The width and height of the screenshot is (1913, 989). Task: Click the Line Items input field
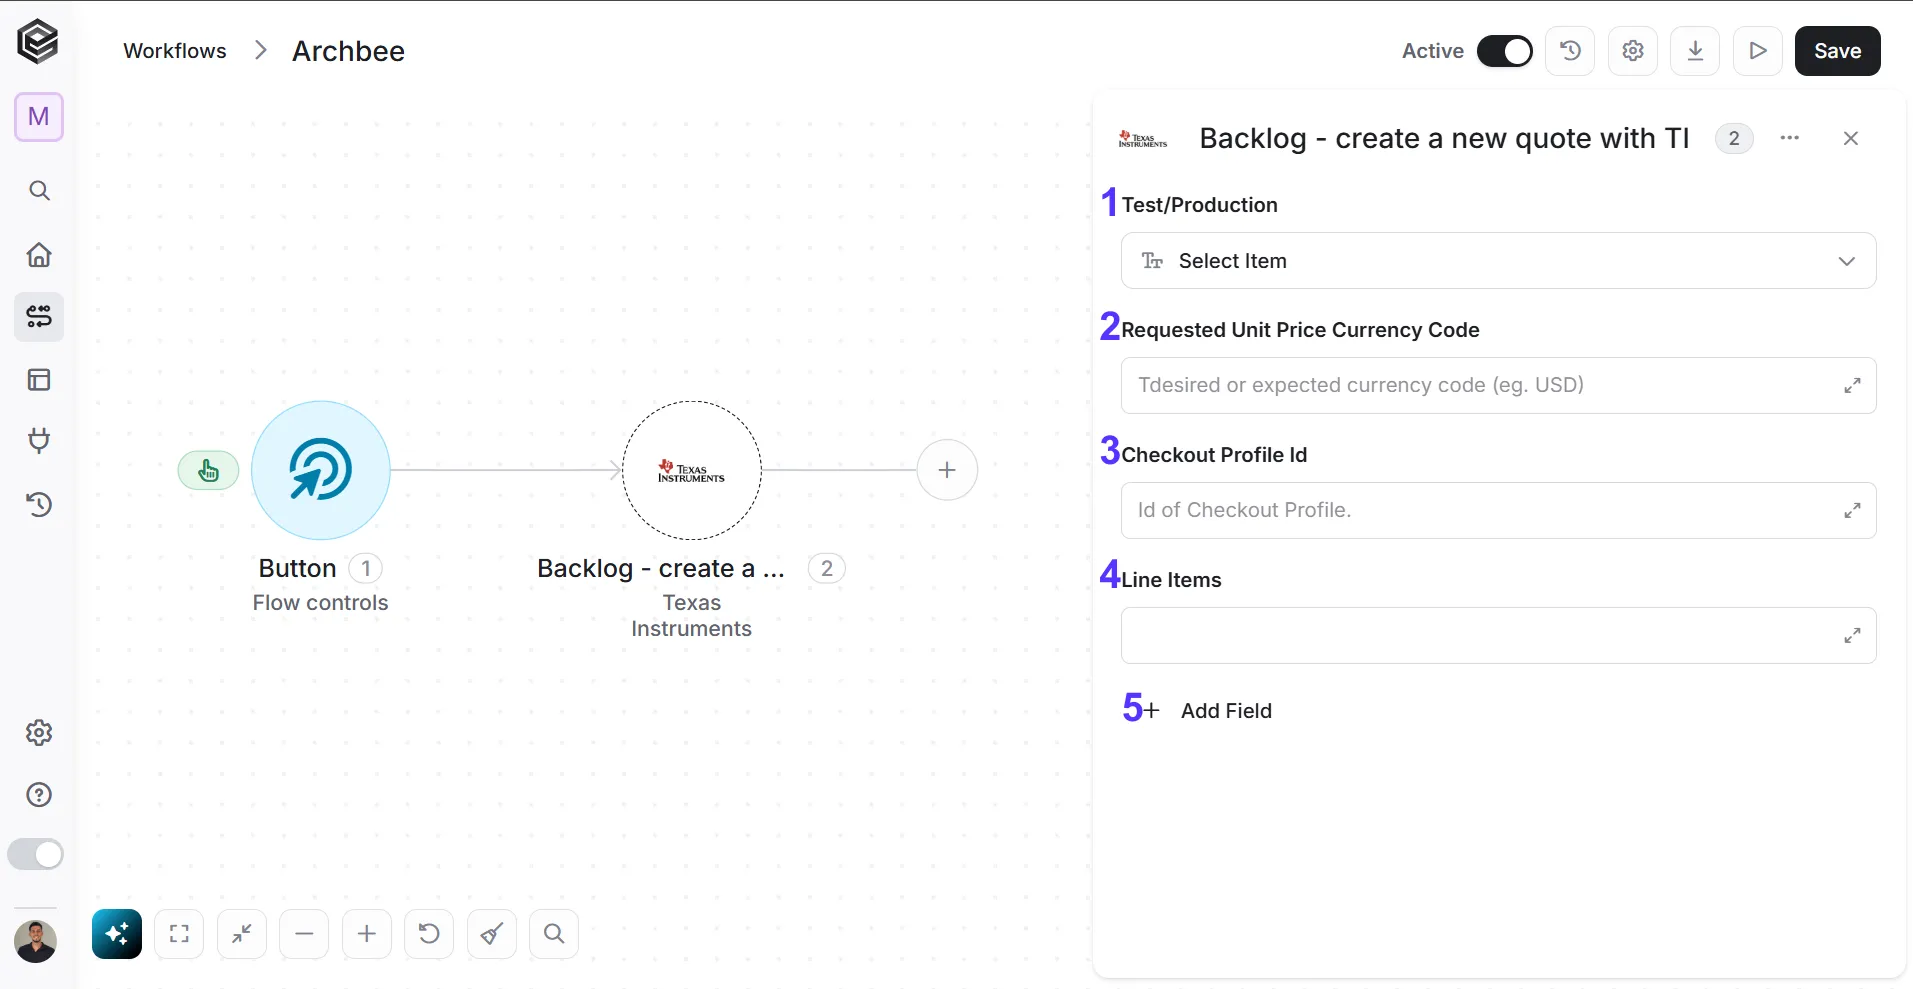(1498, 636)
